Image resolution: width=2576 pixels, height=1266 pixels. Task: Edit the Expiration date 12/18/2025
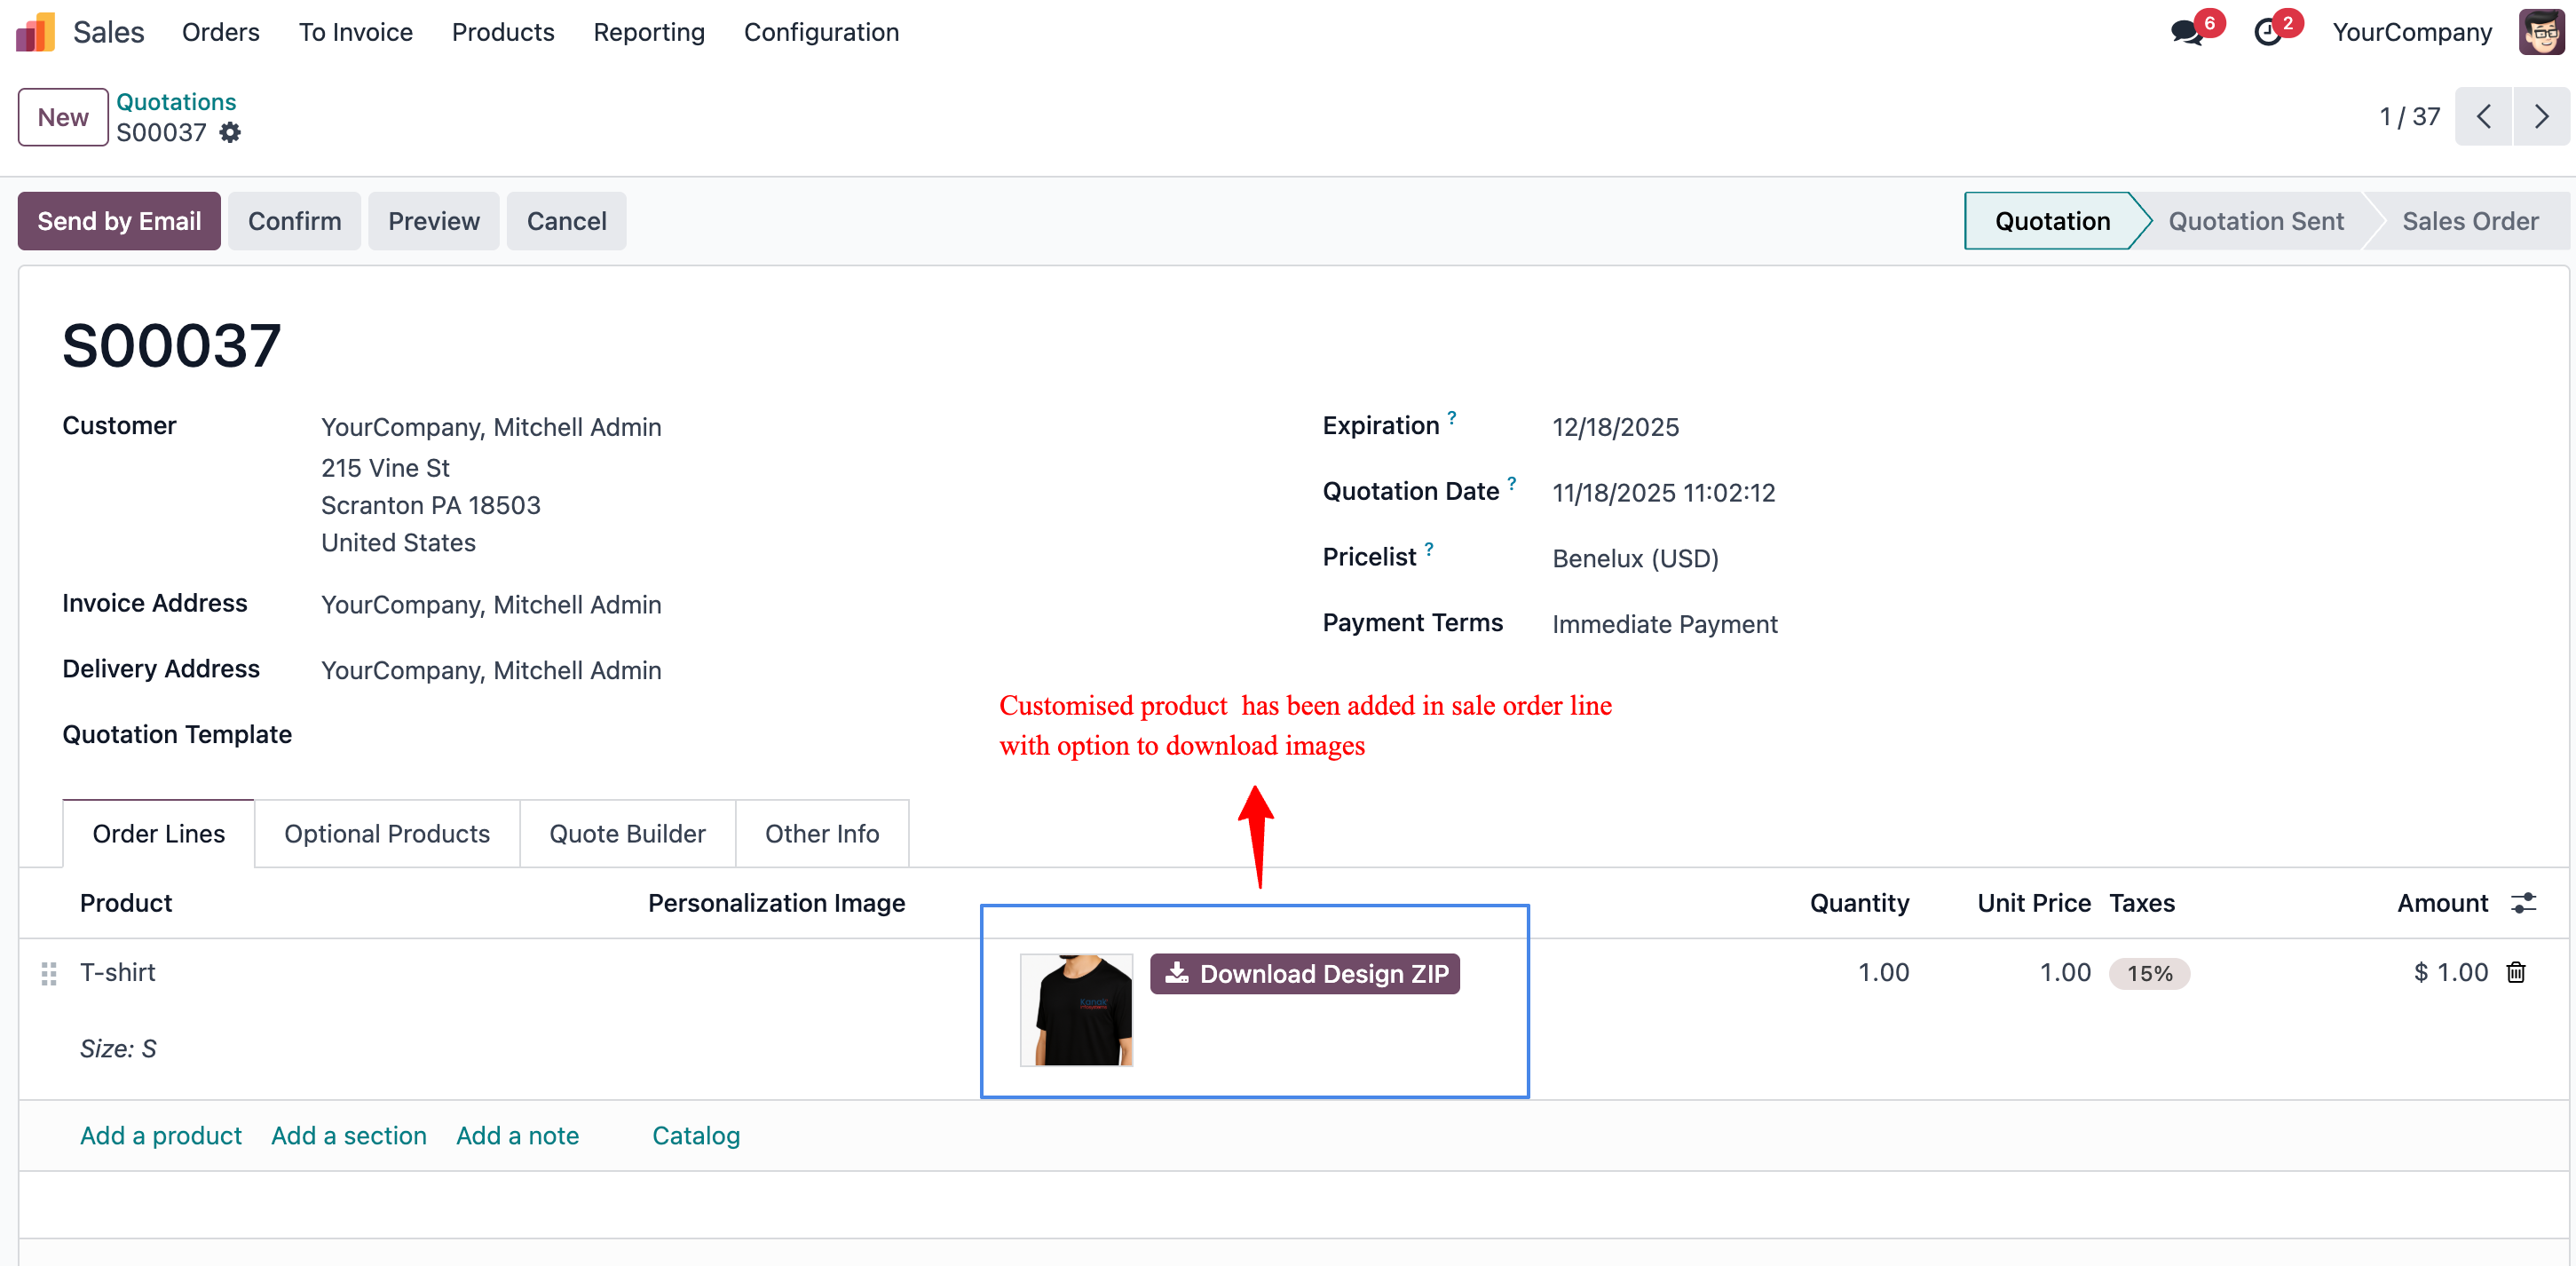click(x=1615, y=427)
